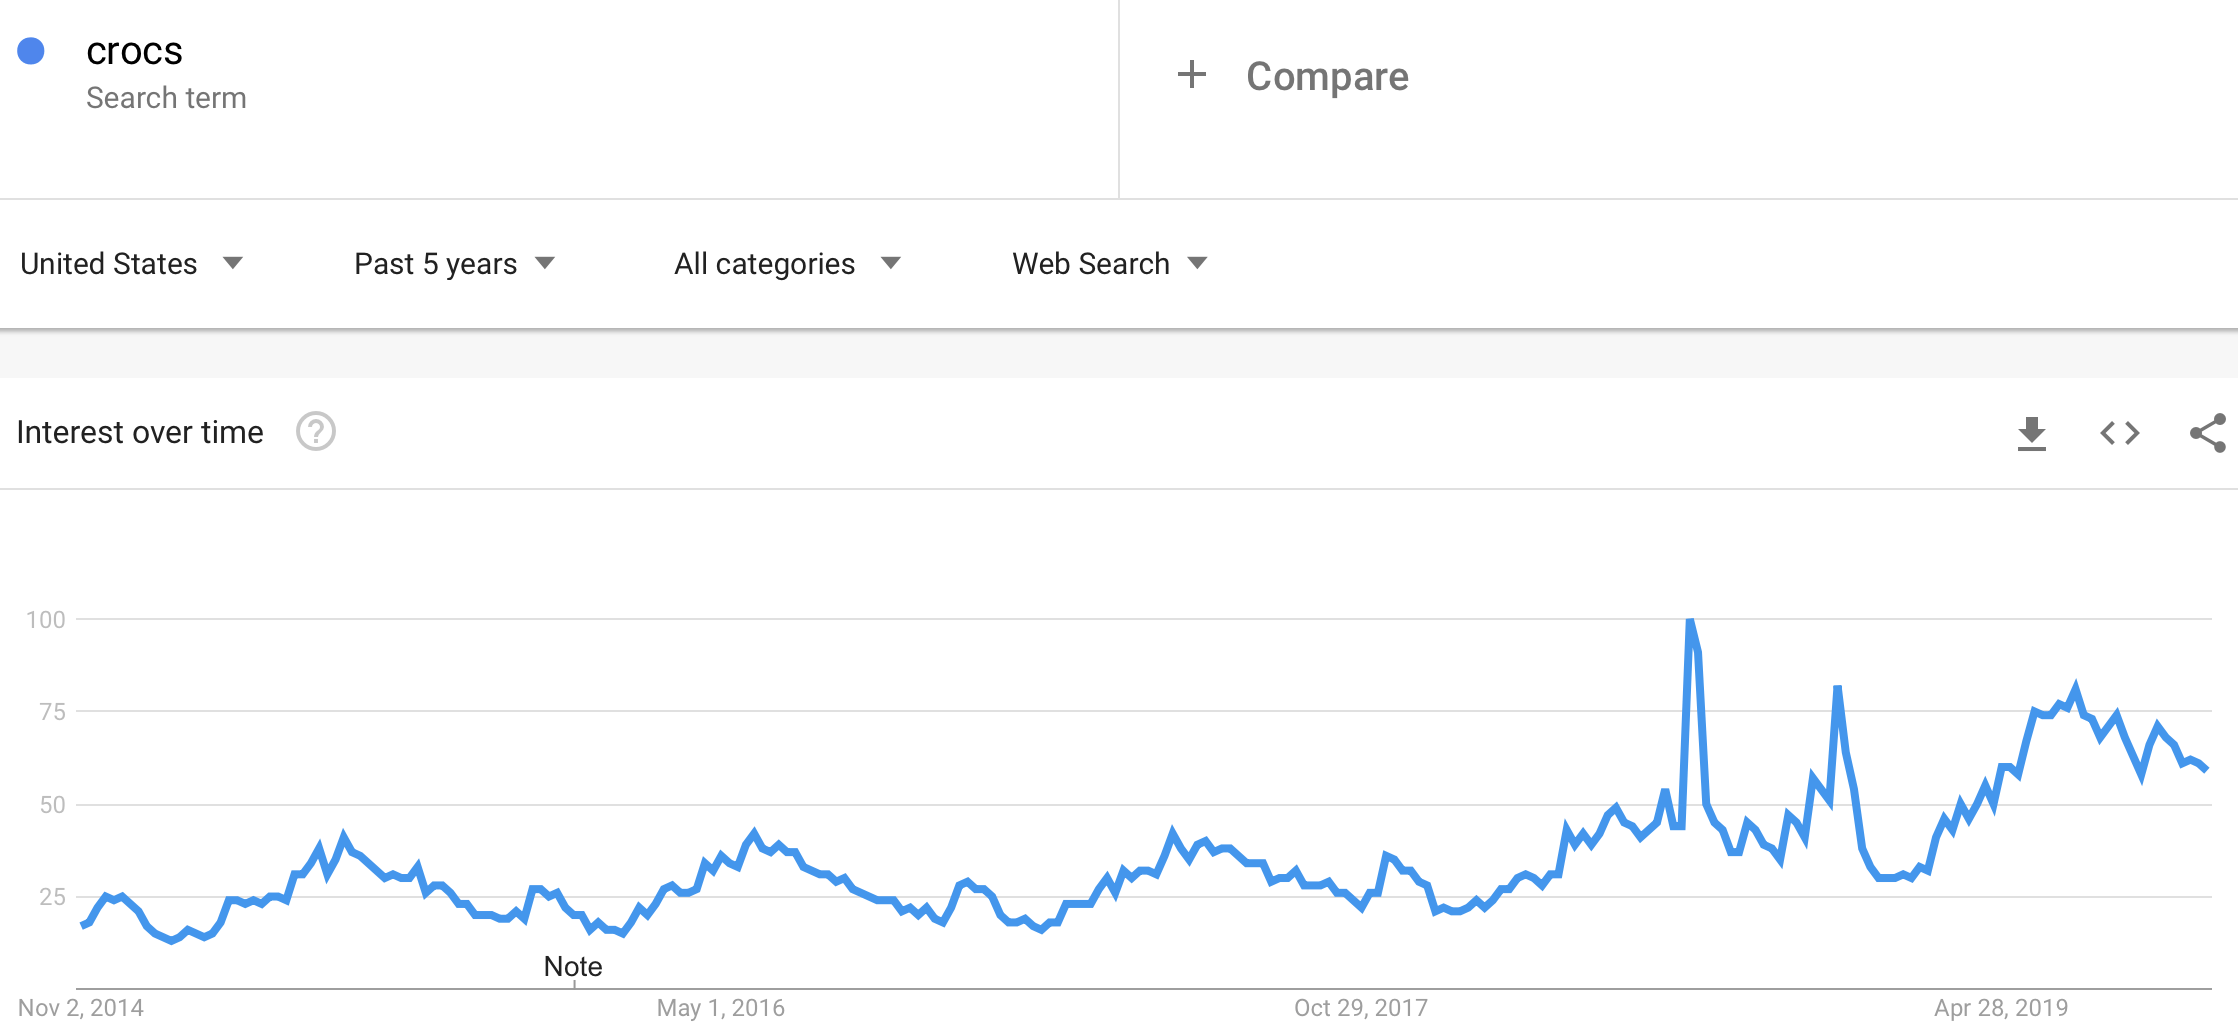Viewport: 2238px width, 1032px height.
Task: Open the United States region selector
Action: [x=108, y=263]
